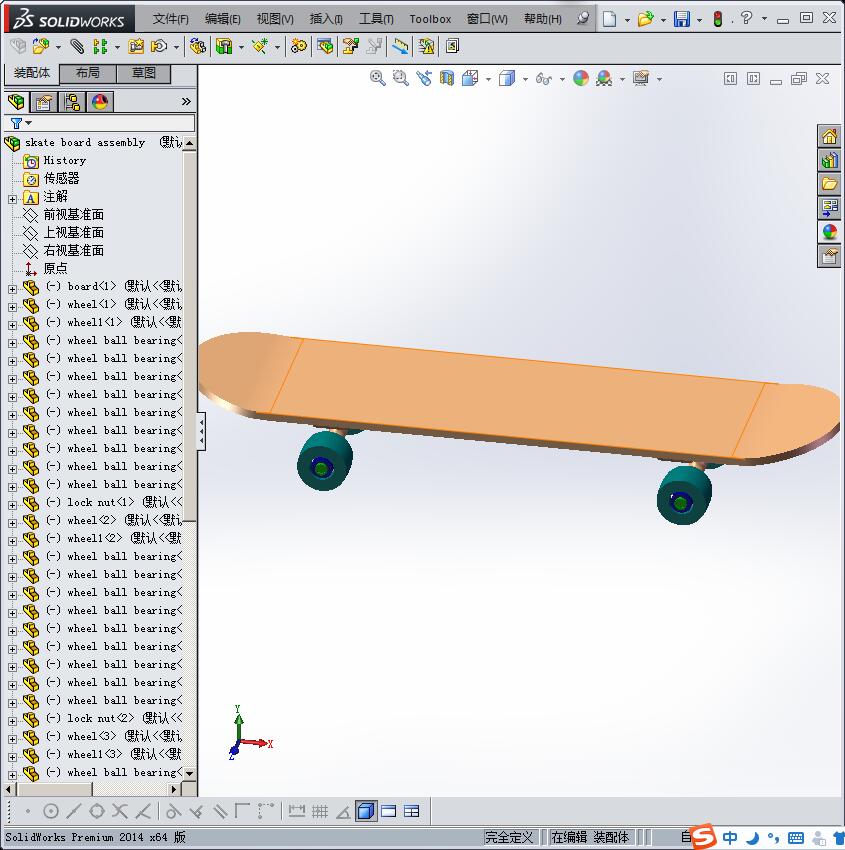This screenshot has height=850, width=845.
Task: Click the Performance Evaluation warning icon
Action: 427,47
